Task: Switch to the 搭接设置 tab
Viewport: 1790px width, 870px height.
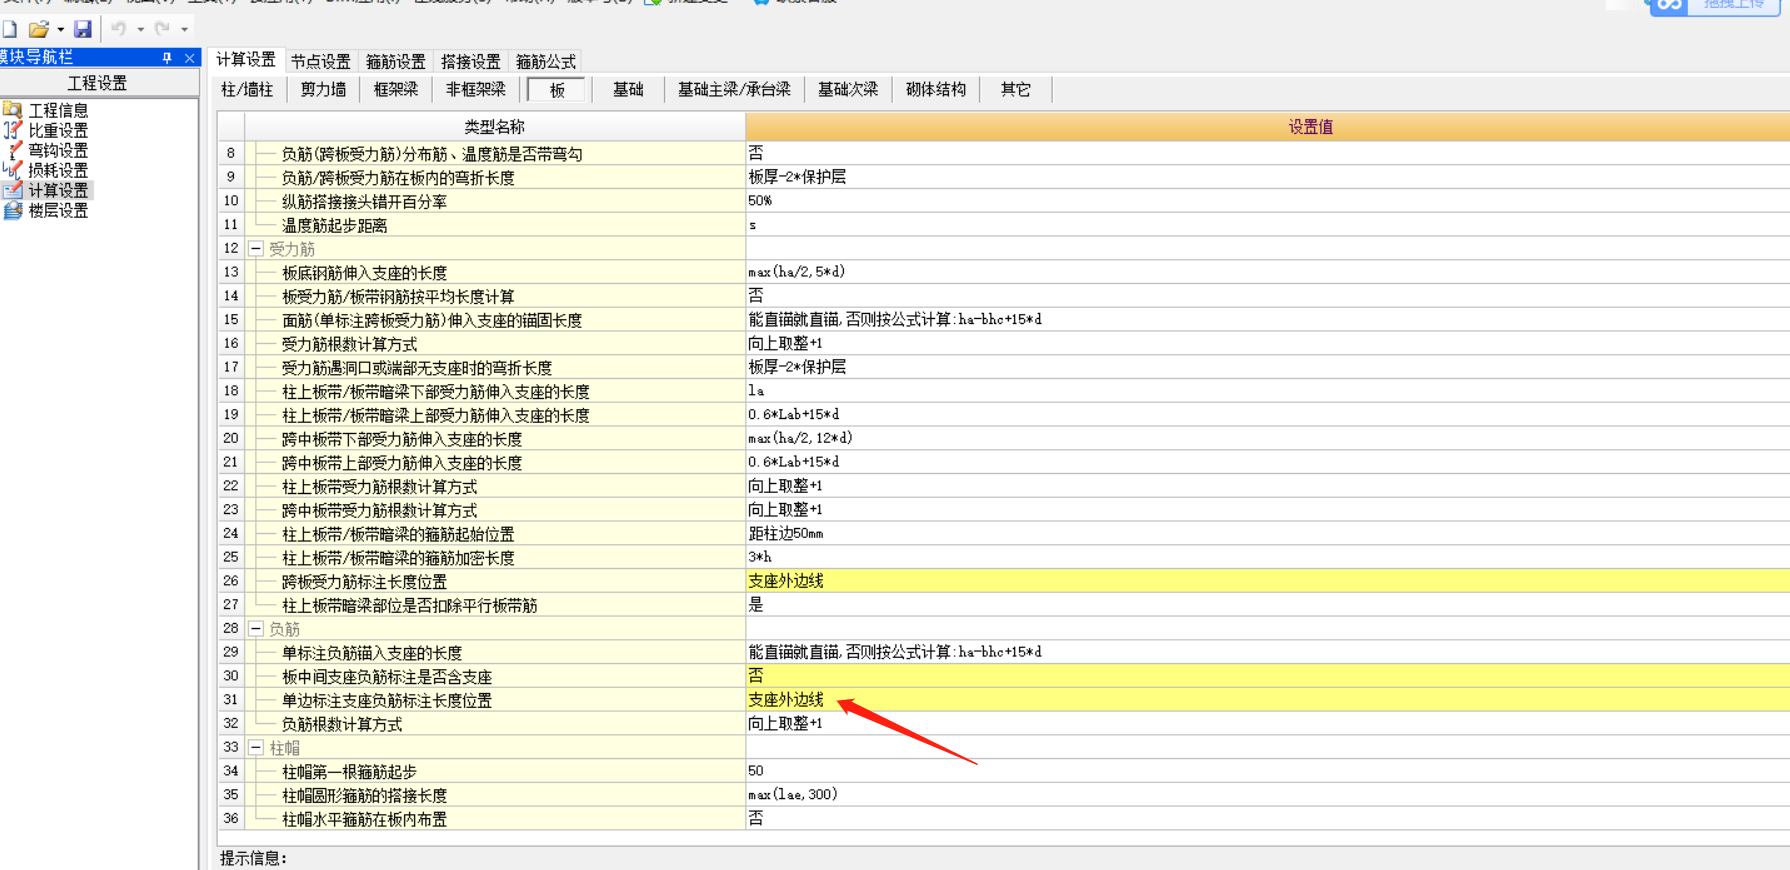Action: click(470, 62)
